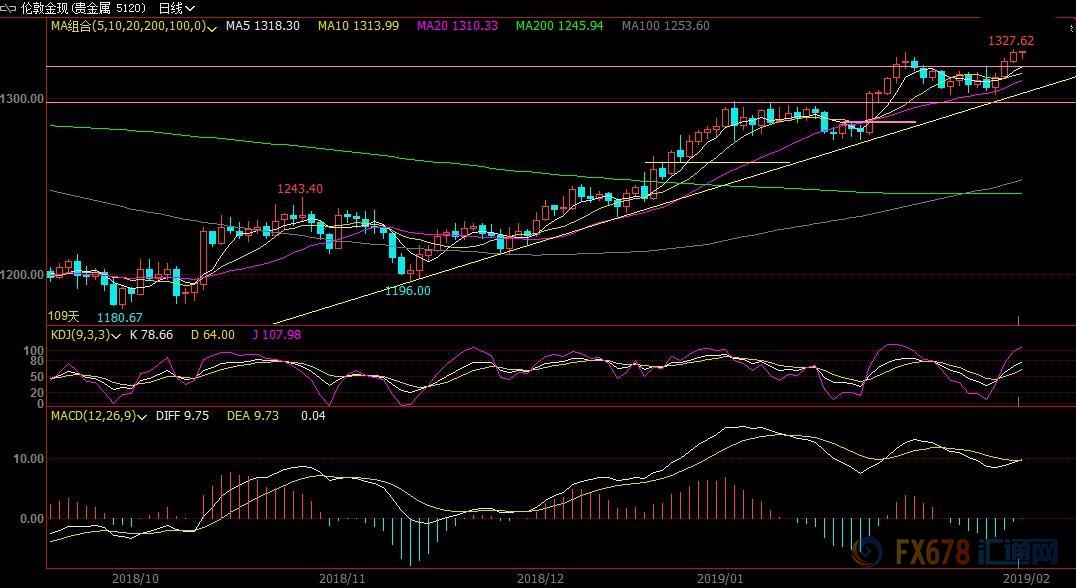1076x588 pixels.
Task: Expand the MA组合 indicator settings dropdown
Action: [x=212, y=26]
